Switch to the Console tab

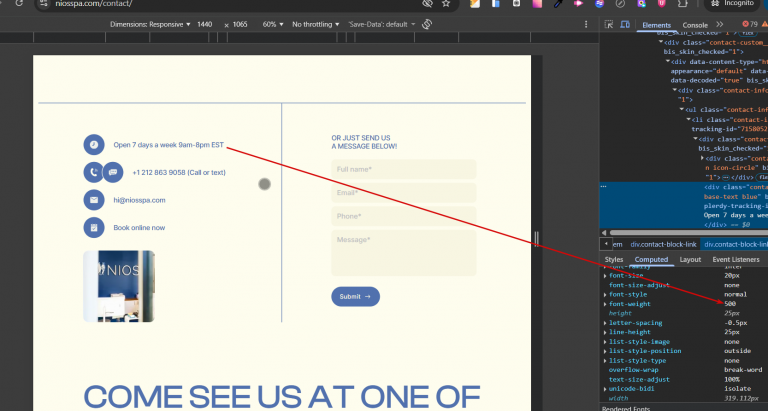[x=695, y=25]
